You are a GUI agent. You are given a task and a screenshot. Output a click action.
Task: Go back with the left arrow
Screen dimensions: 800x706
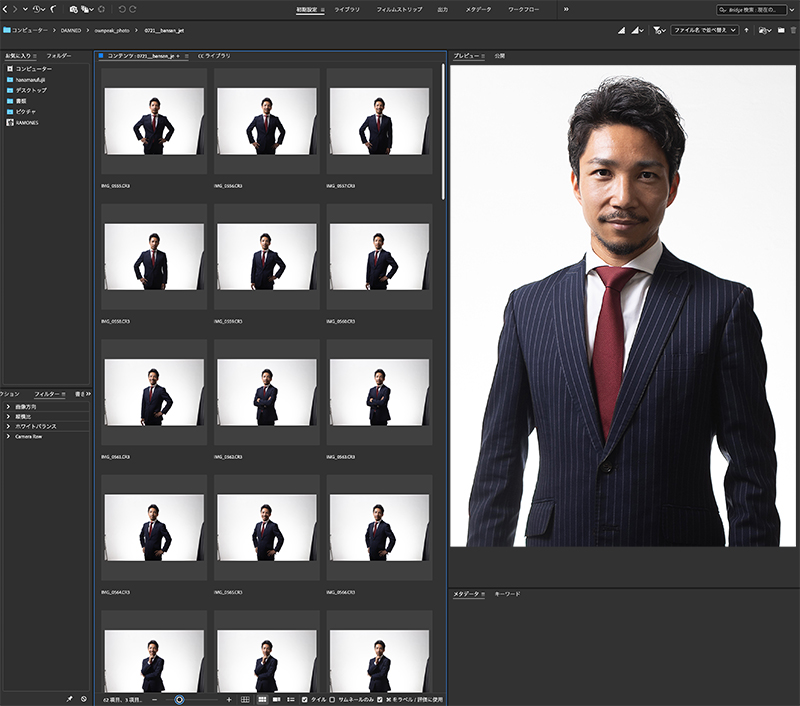click(x=5, y=9)
